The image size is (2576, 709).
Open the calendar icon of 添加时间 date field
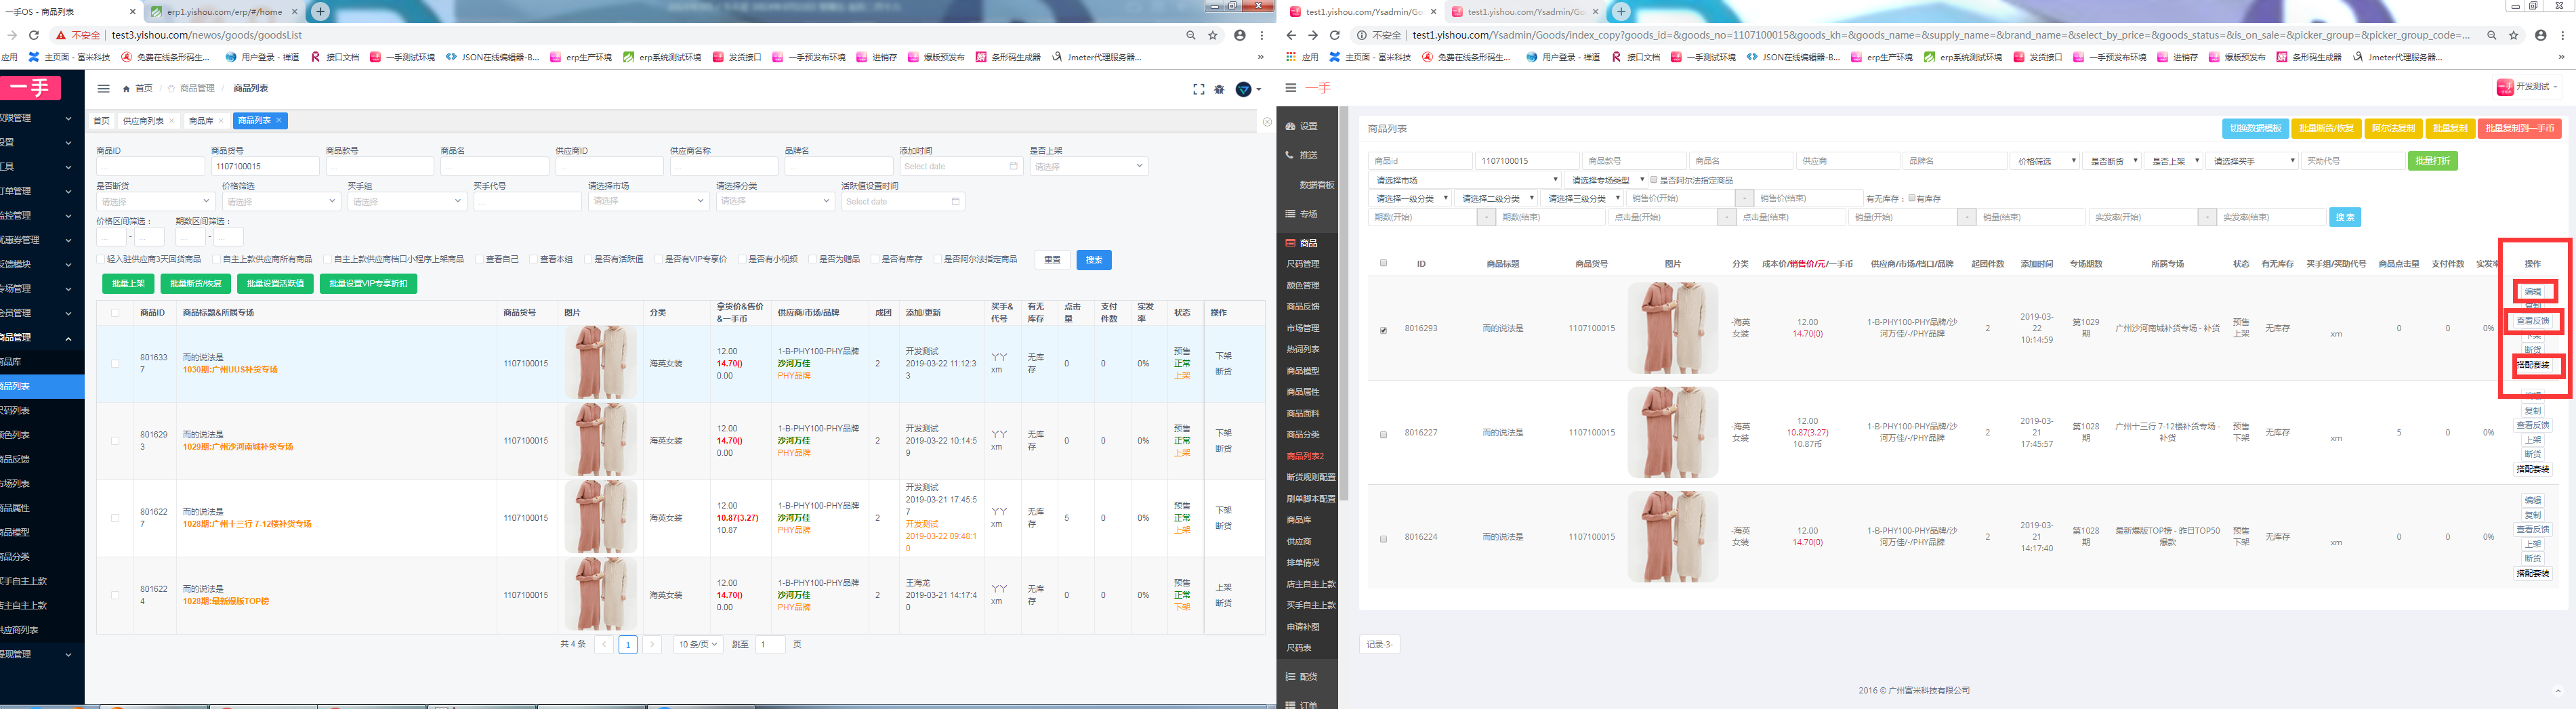click(x=1013, y=166)
